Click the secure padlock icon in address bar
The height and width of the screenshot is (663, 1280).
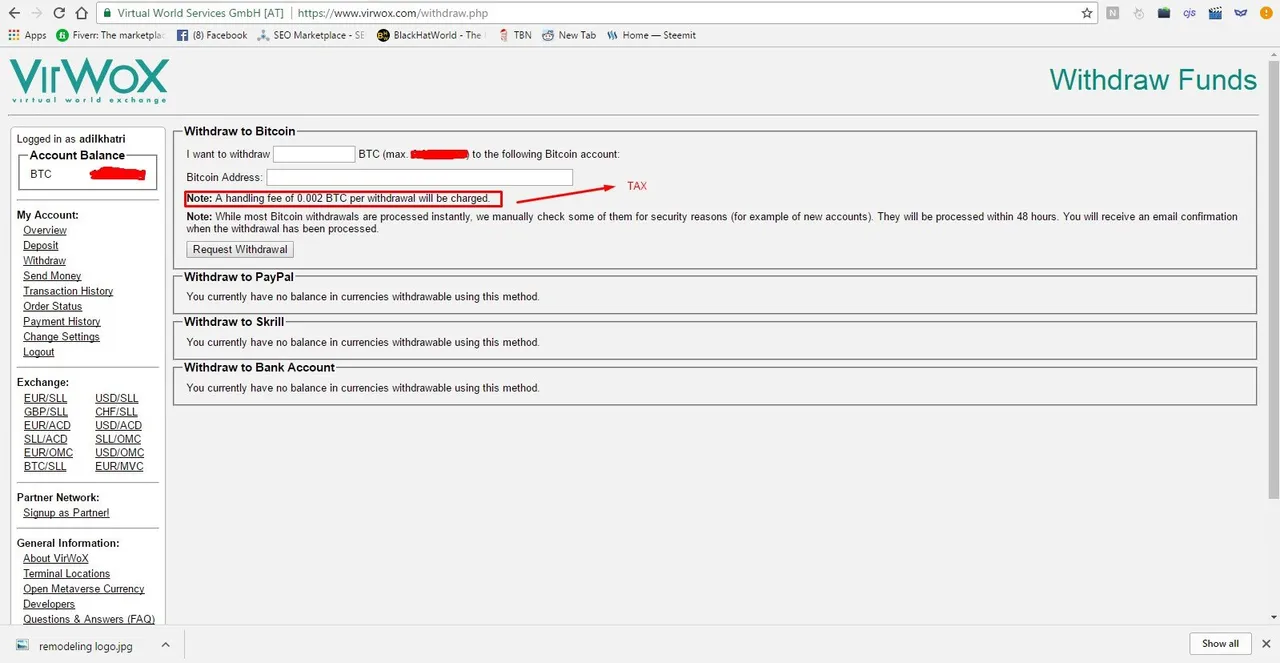tap(108, 14)
